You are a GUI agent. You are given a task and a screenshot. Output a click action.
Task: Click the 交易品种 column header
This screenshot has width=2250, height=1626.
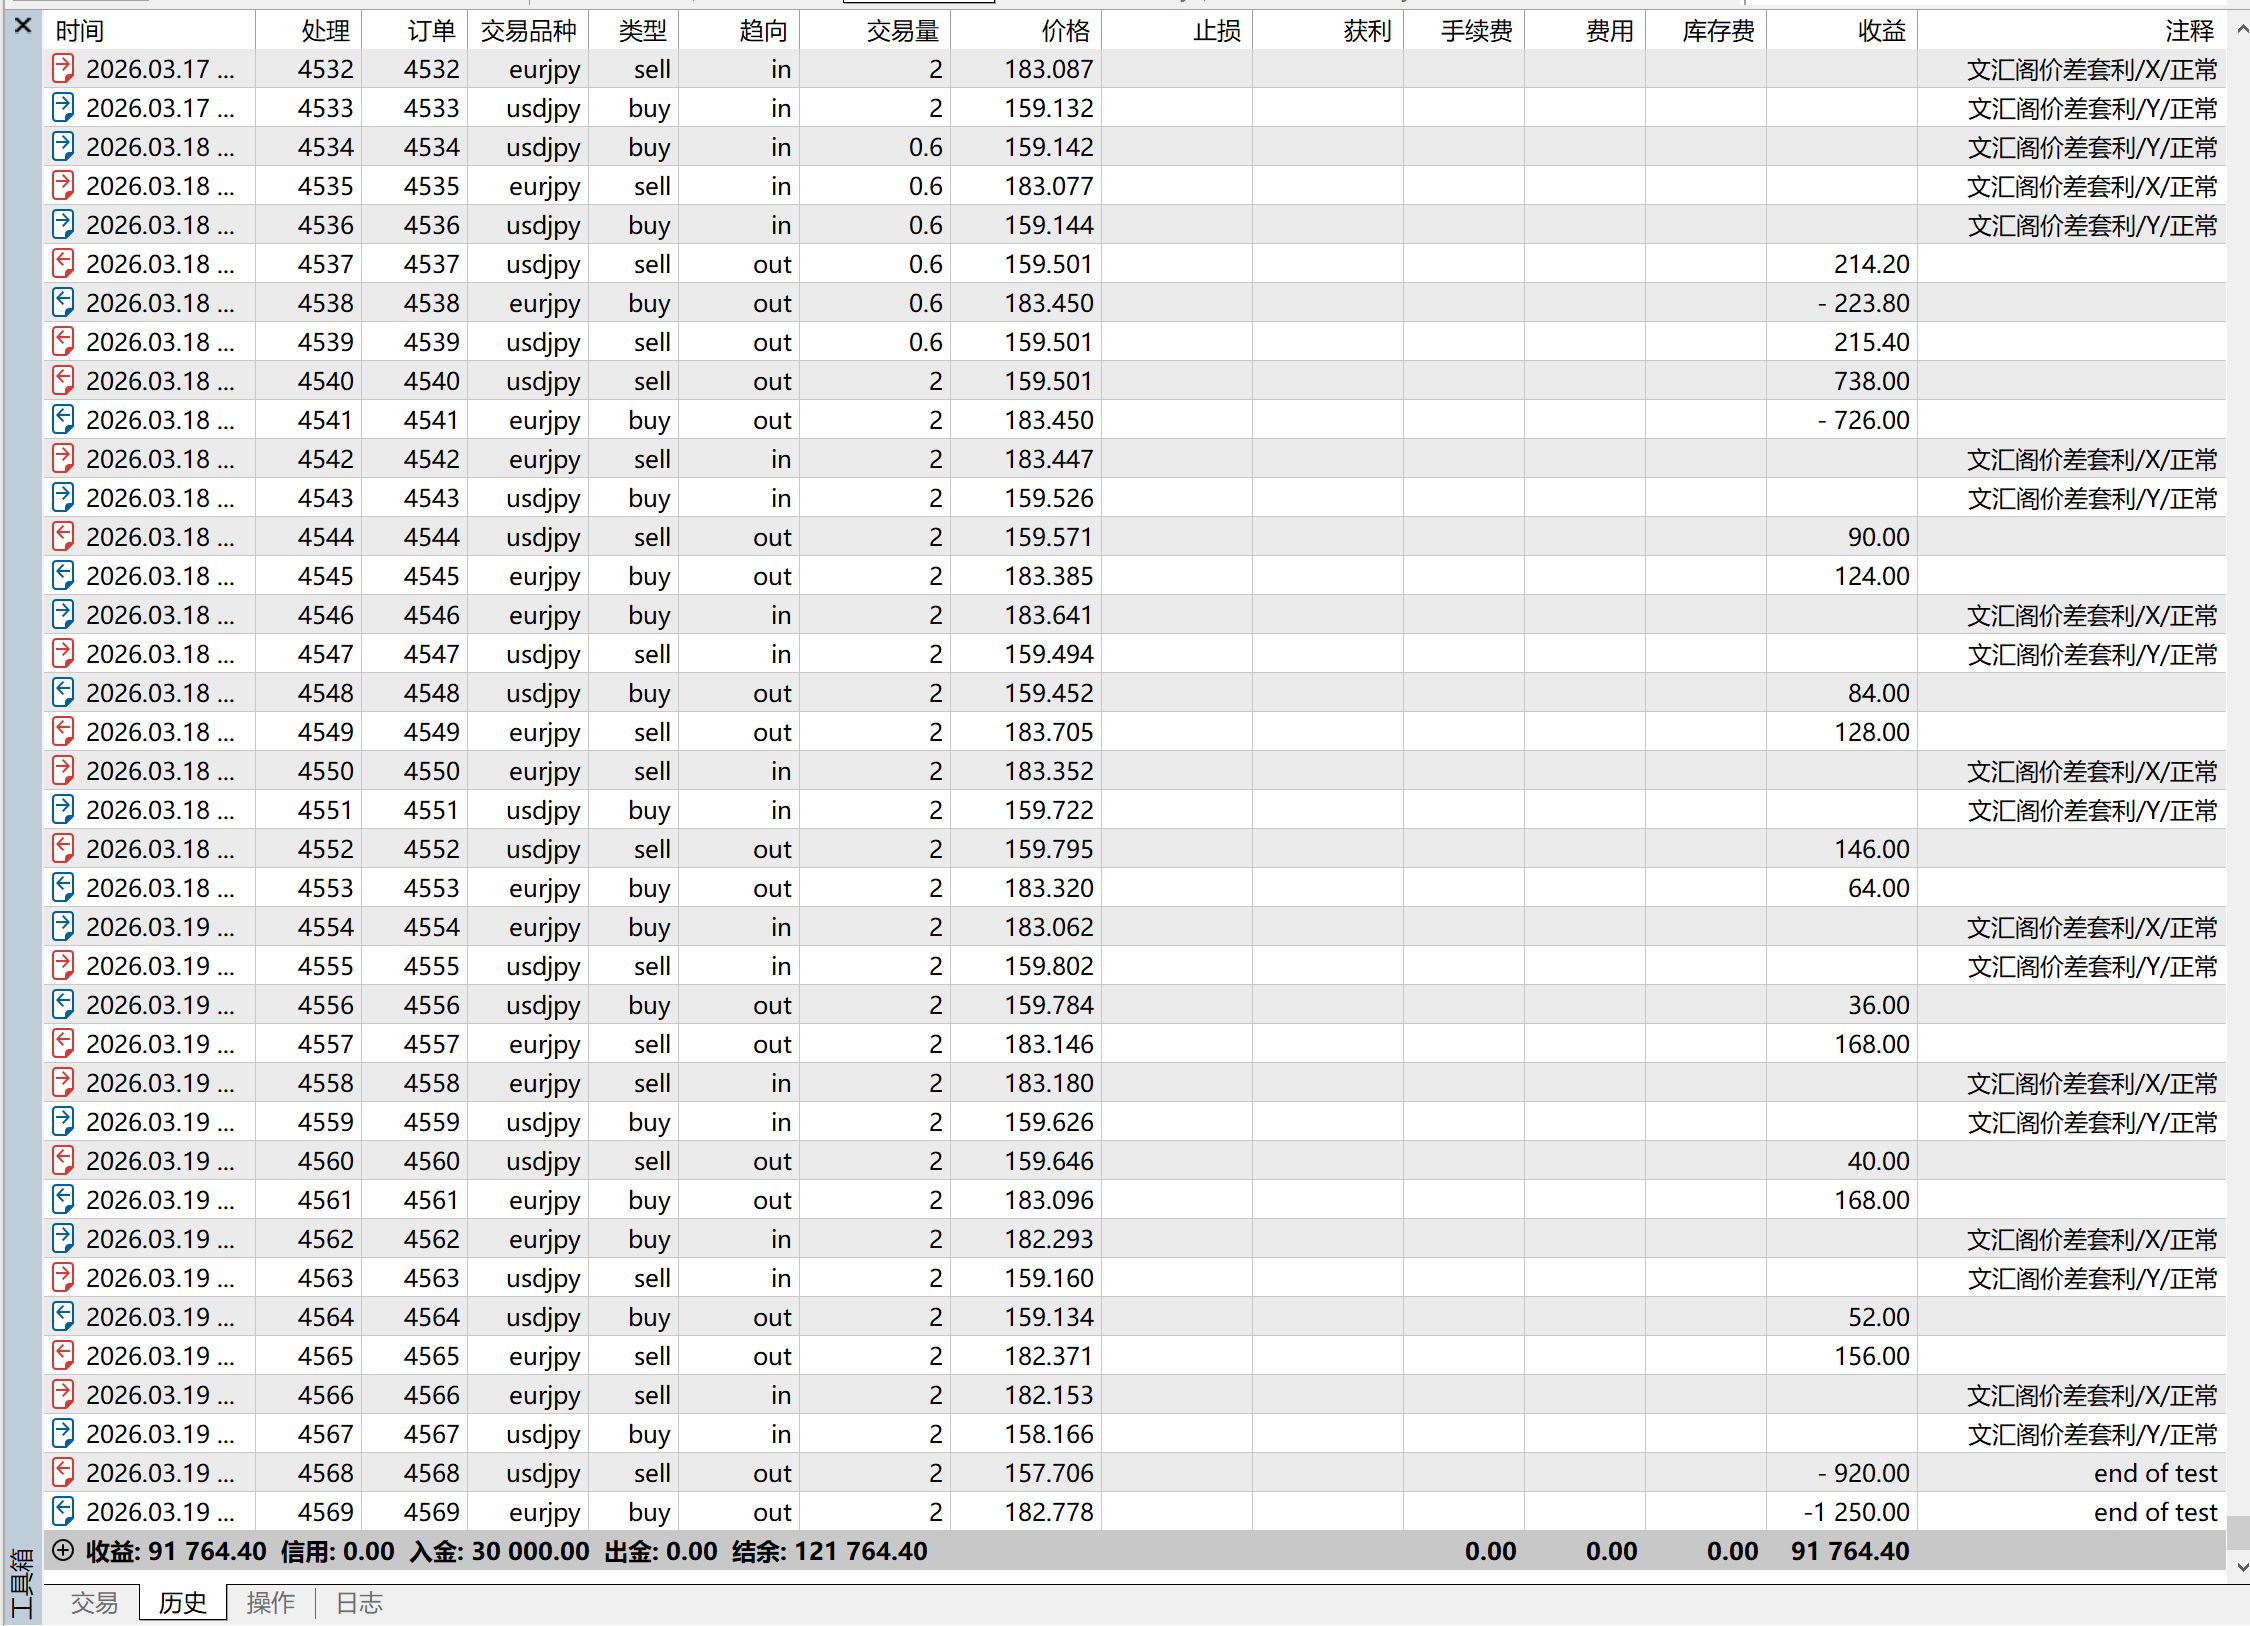pyautogui.click(x=528, y=31)
